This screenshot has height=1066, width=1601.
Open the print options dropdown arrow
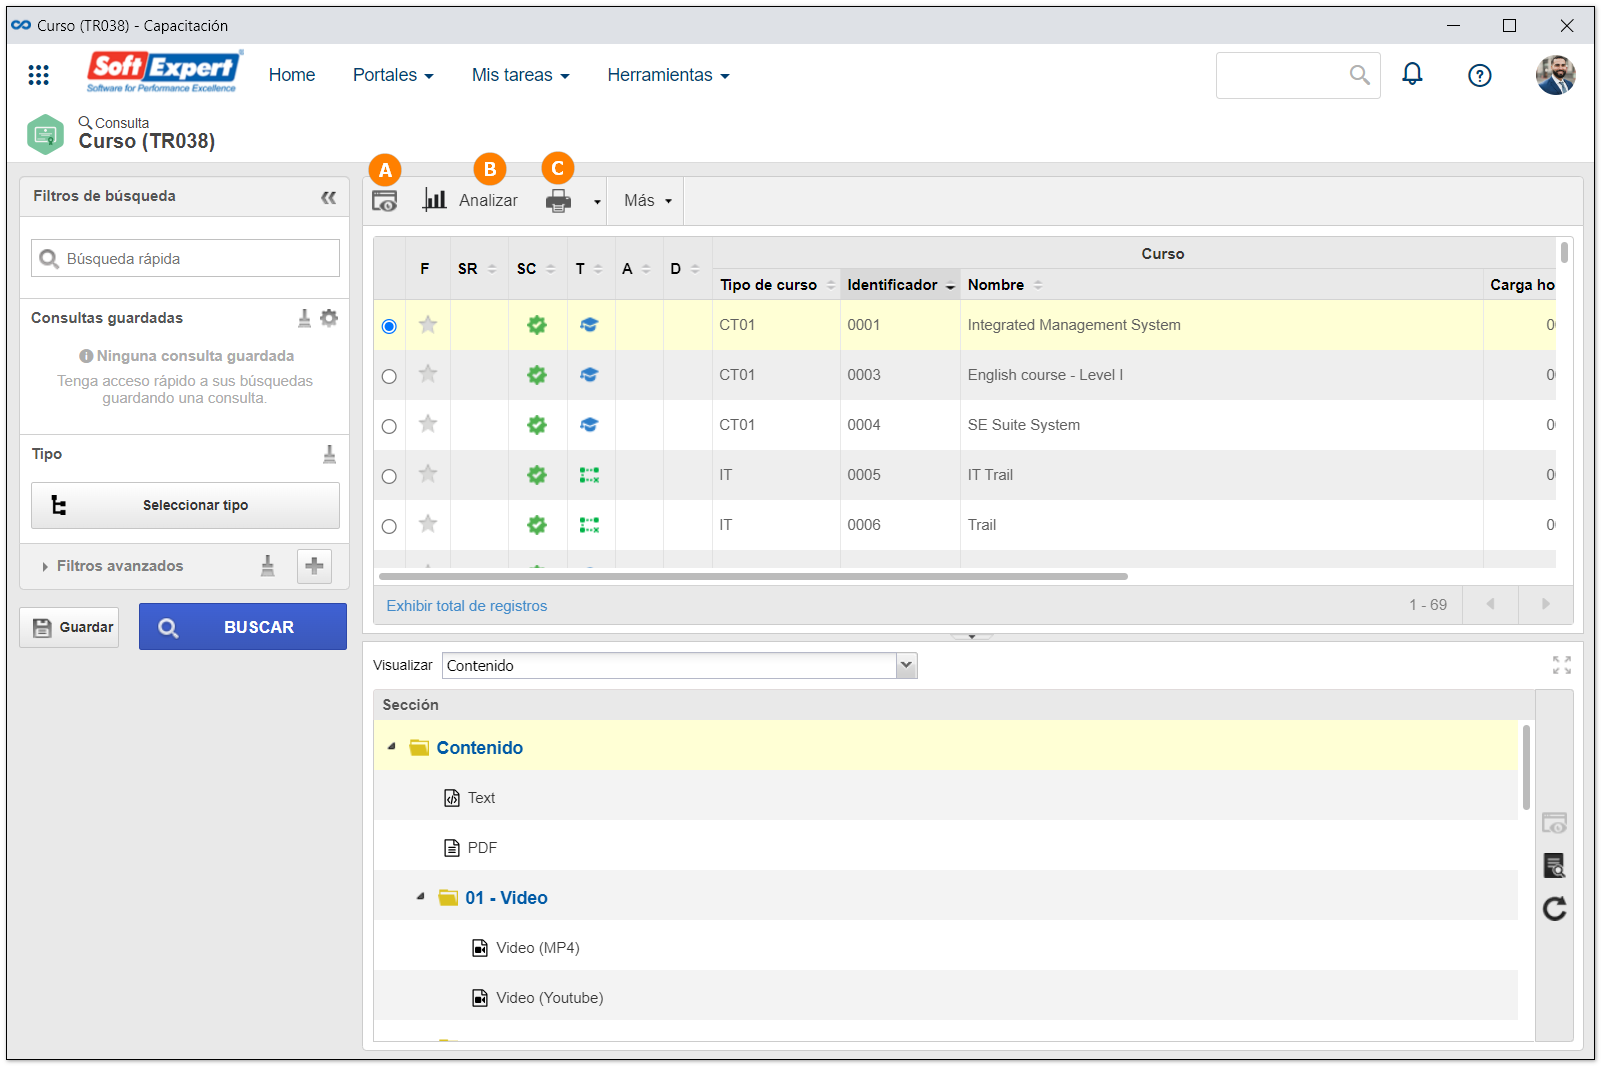[x=597, y=202]
